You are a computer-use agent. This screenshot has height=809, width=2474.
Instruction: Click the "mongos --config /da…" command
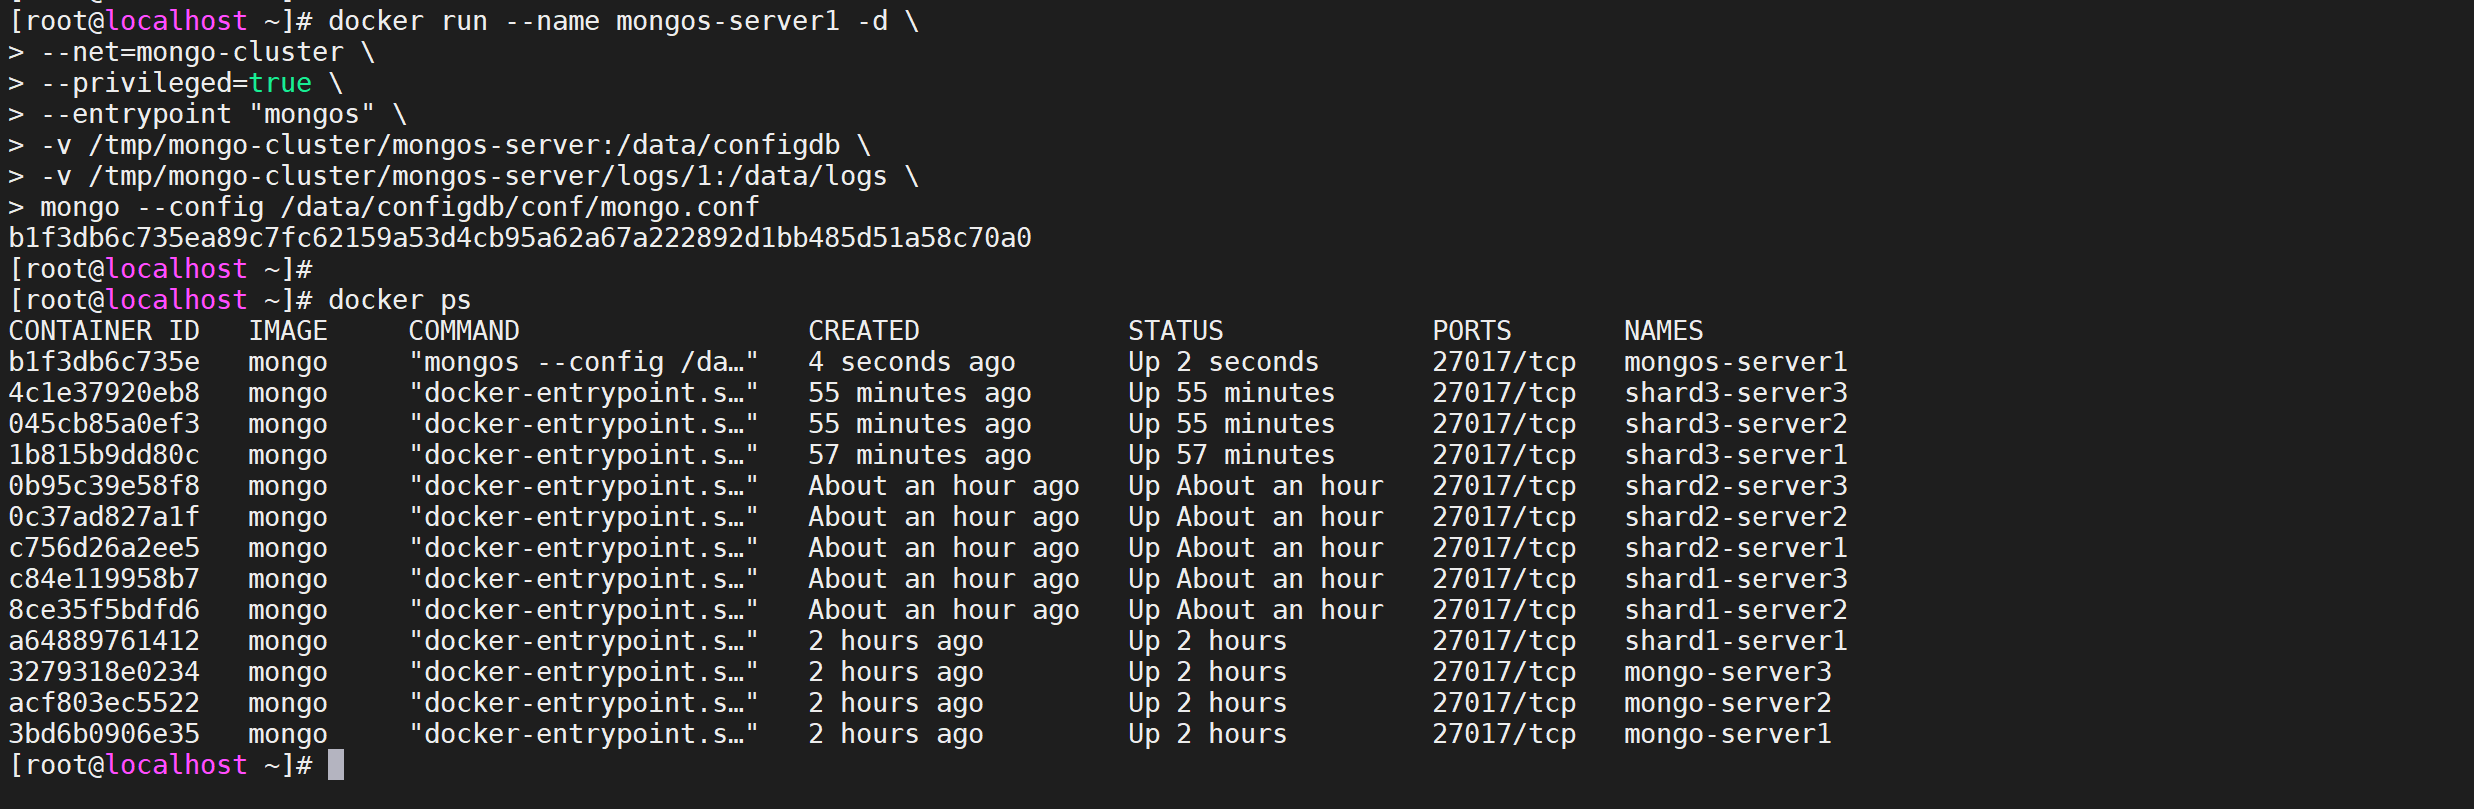(x=584, y=362)
